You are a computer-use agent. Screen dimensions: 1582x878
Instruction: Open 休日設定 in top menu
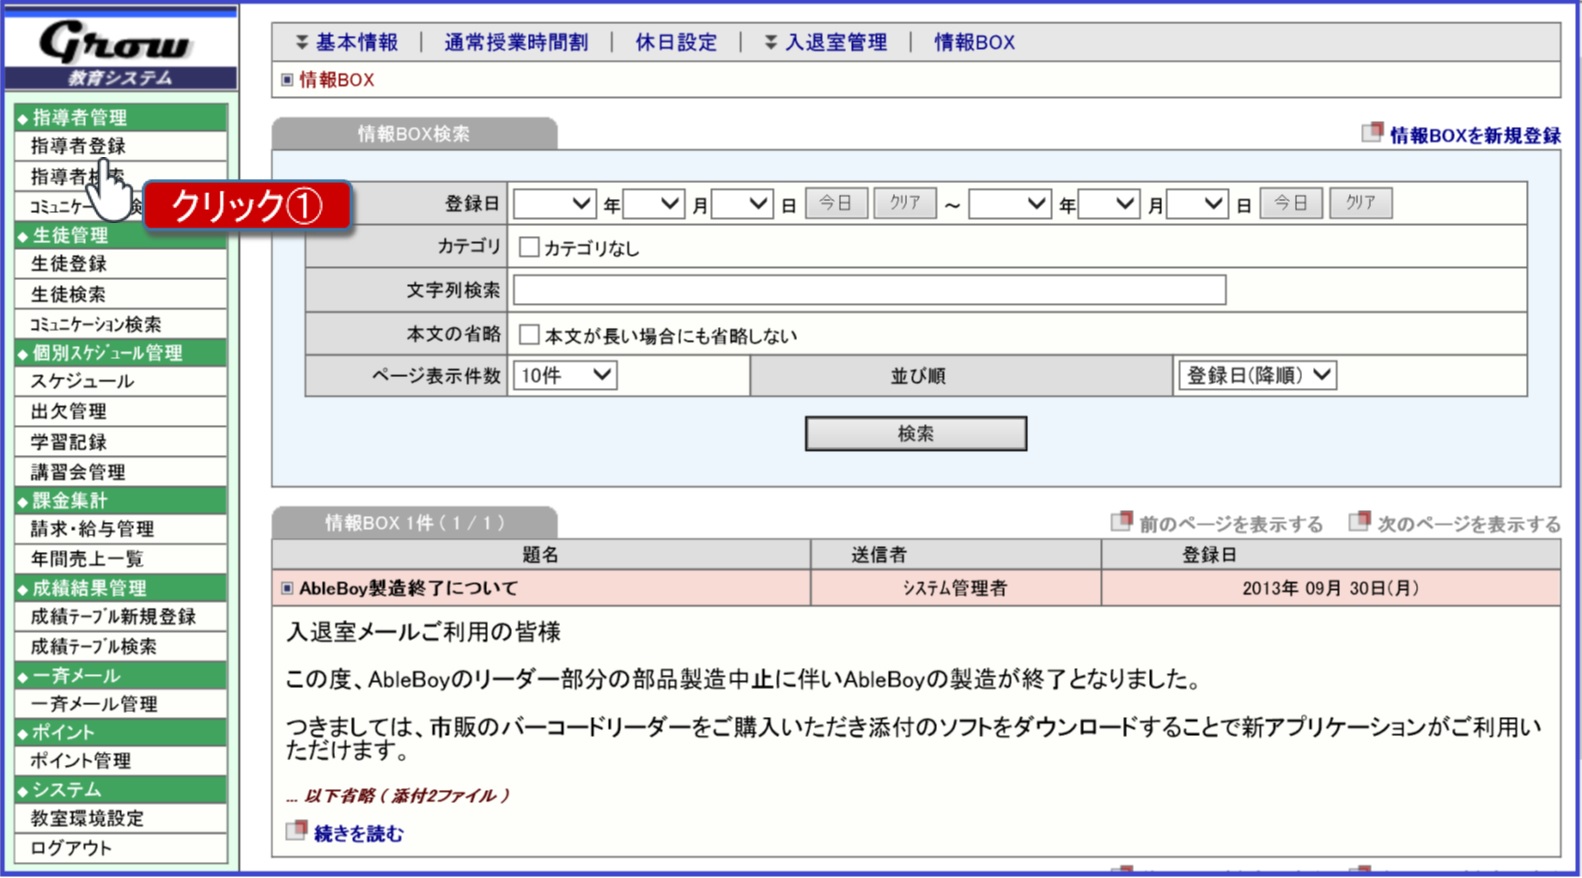pyautogui.click(x=676, y=42)
